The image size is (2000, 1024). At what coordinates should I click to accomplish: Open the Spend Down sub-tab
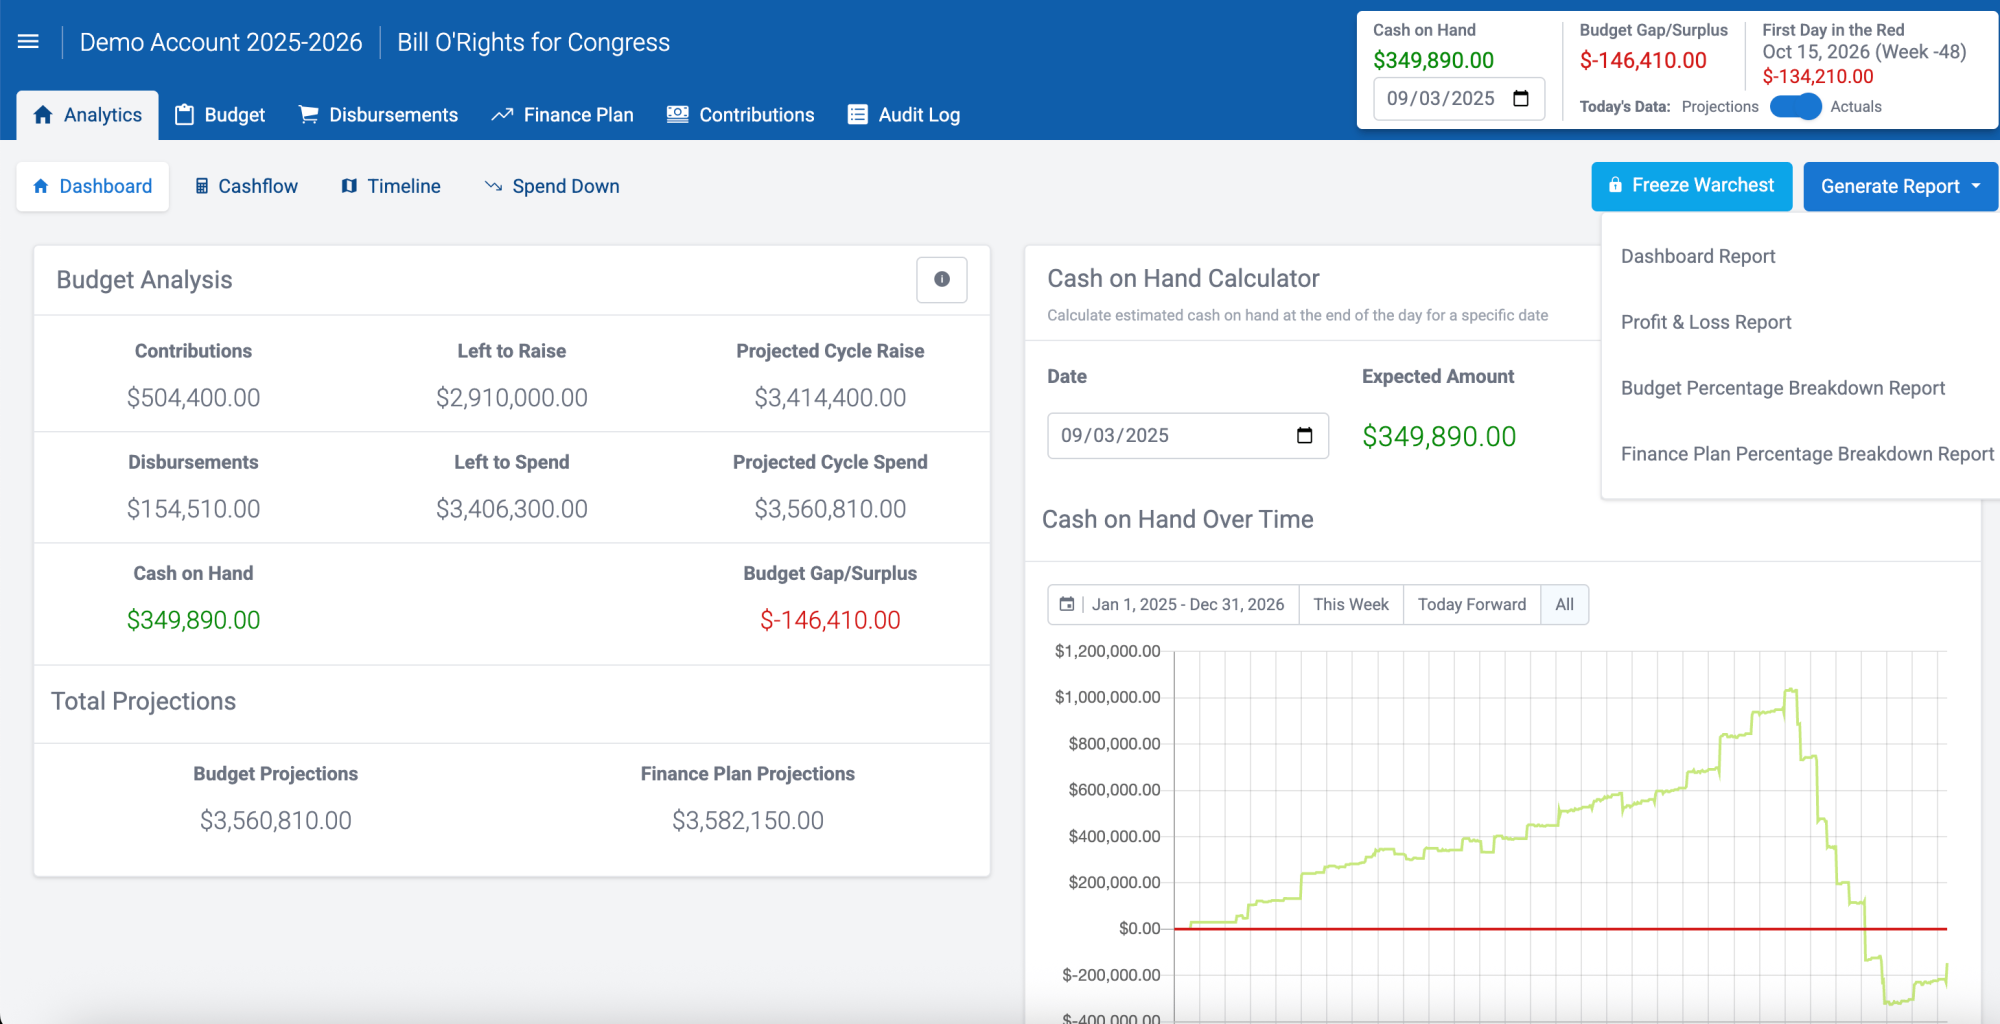552,186
